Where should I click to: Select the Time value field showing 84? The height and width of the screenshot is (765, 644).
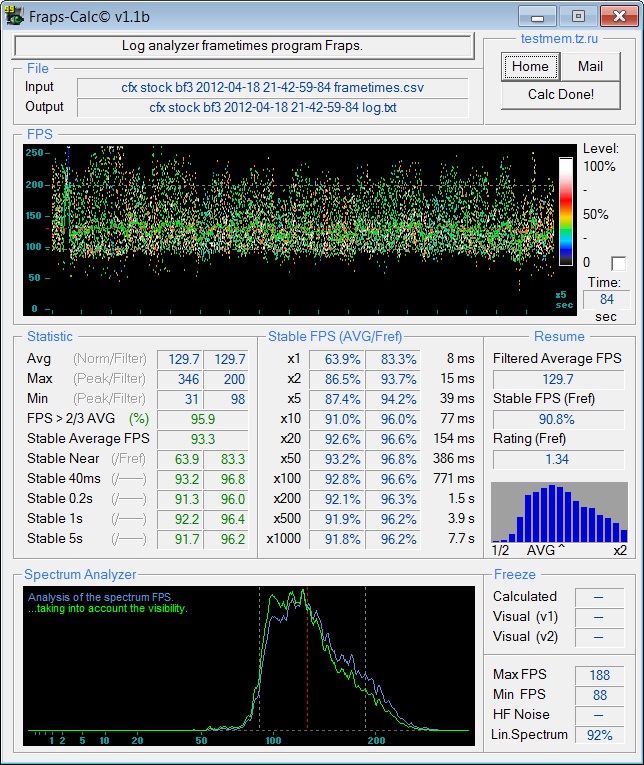click(x=606, y=299)
